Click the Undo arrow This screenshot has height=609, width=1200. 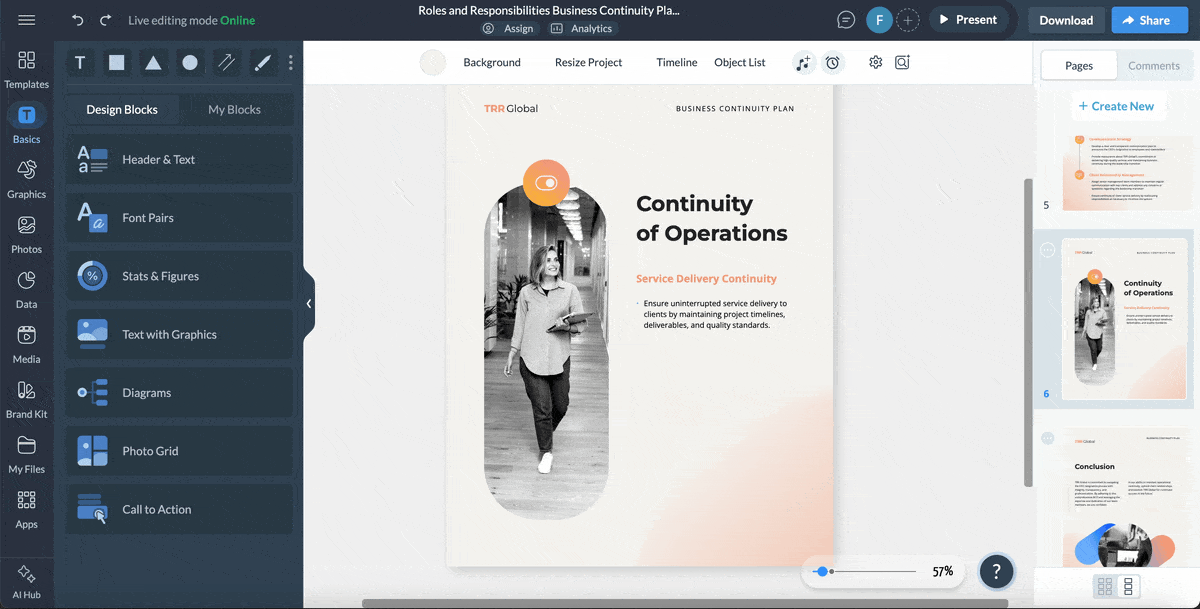(77, 19)
